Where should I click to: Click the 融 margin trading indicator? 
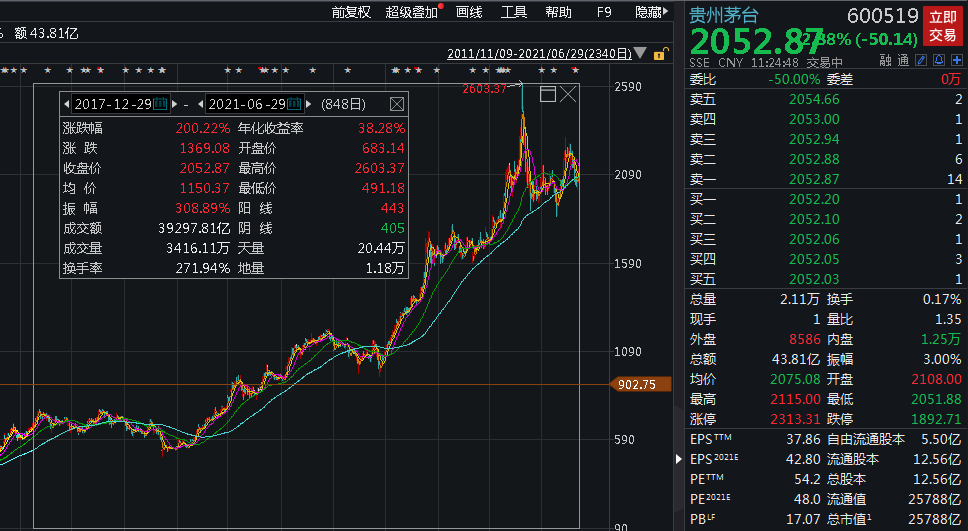(886, 61)
